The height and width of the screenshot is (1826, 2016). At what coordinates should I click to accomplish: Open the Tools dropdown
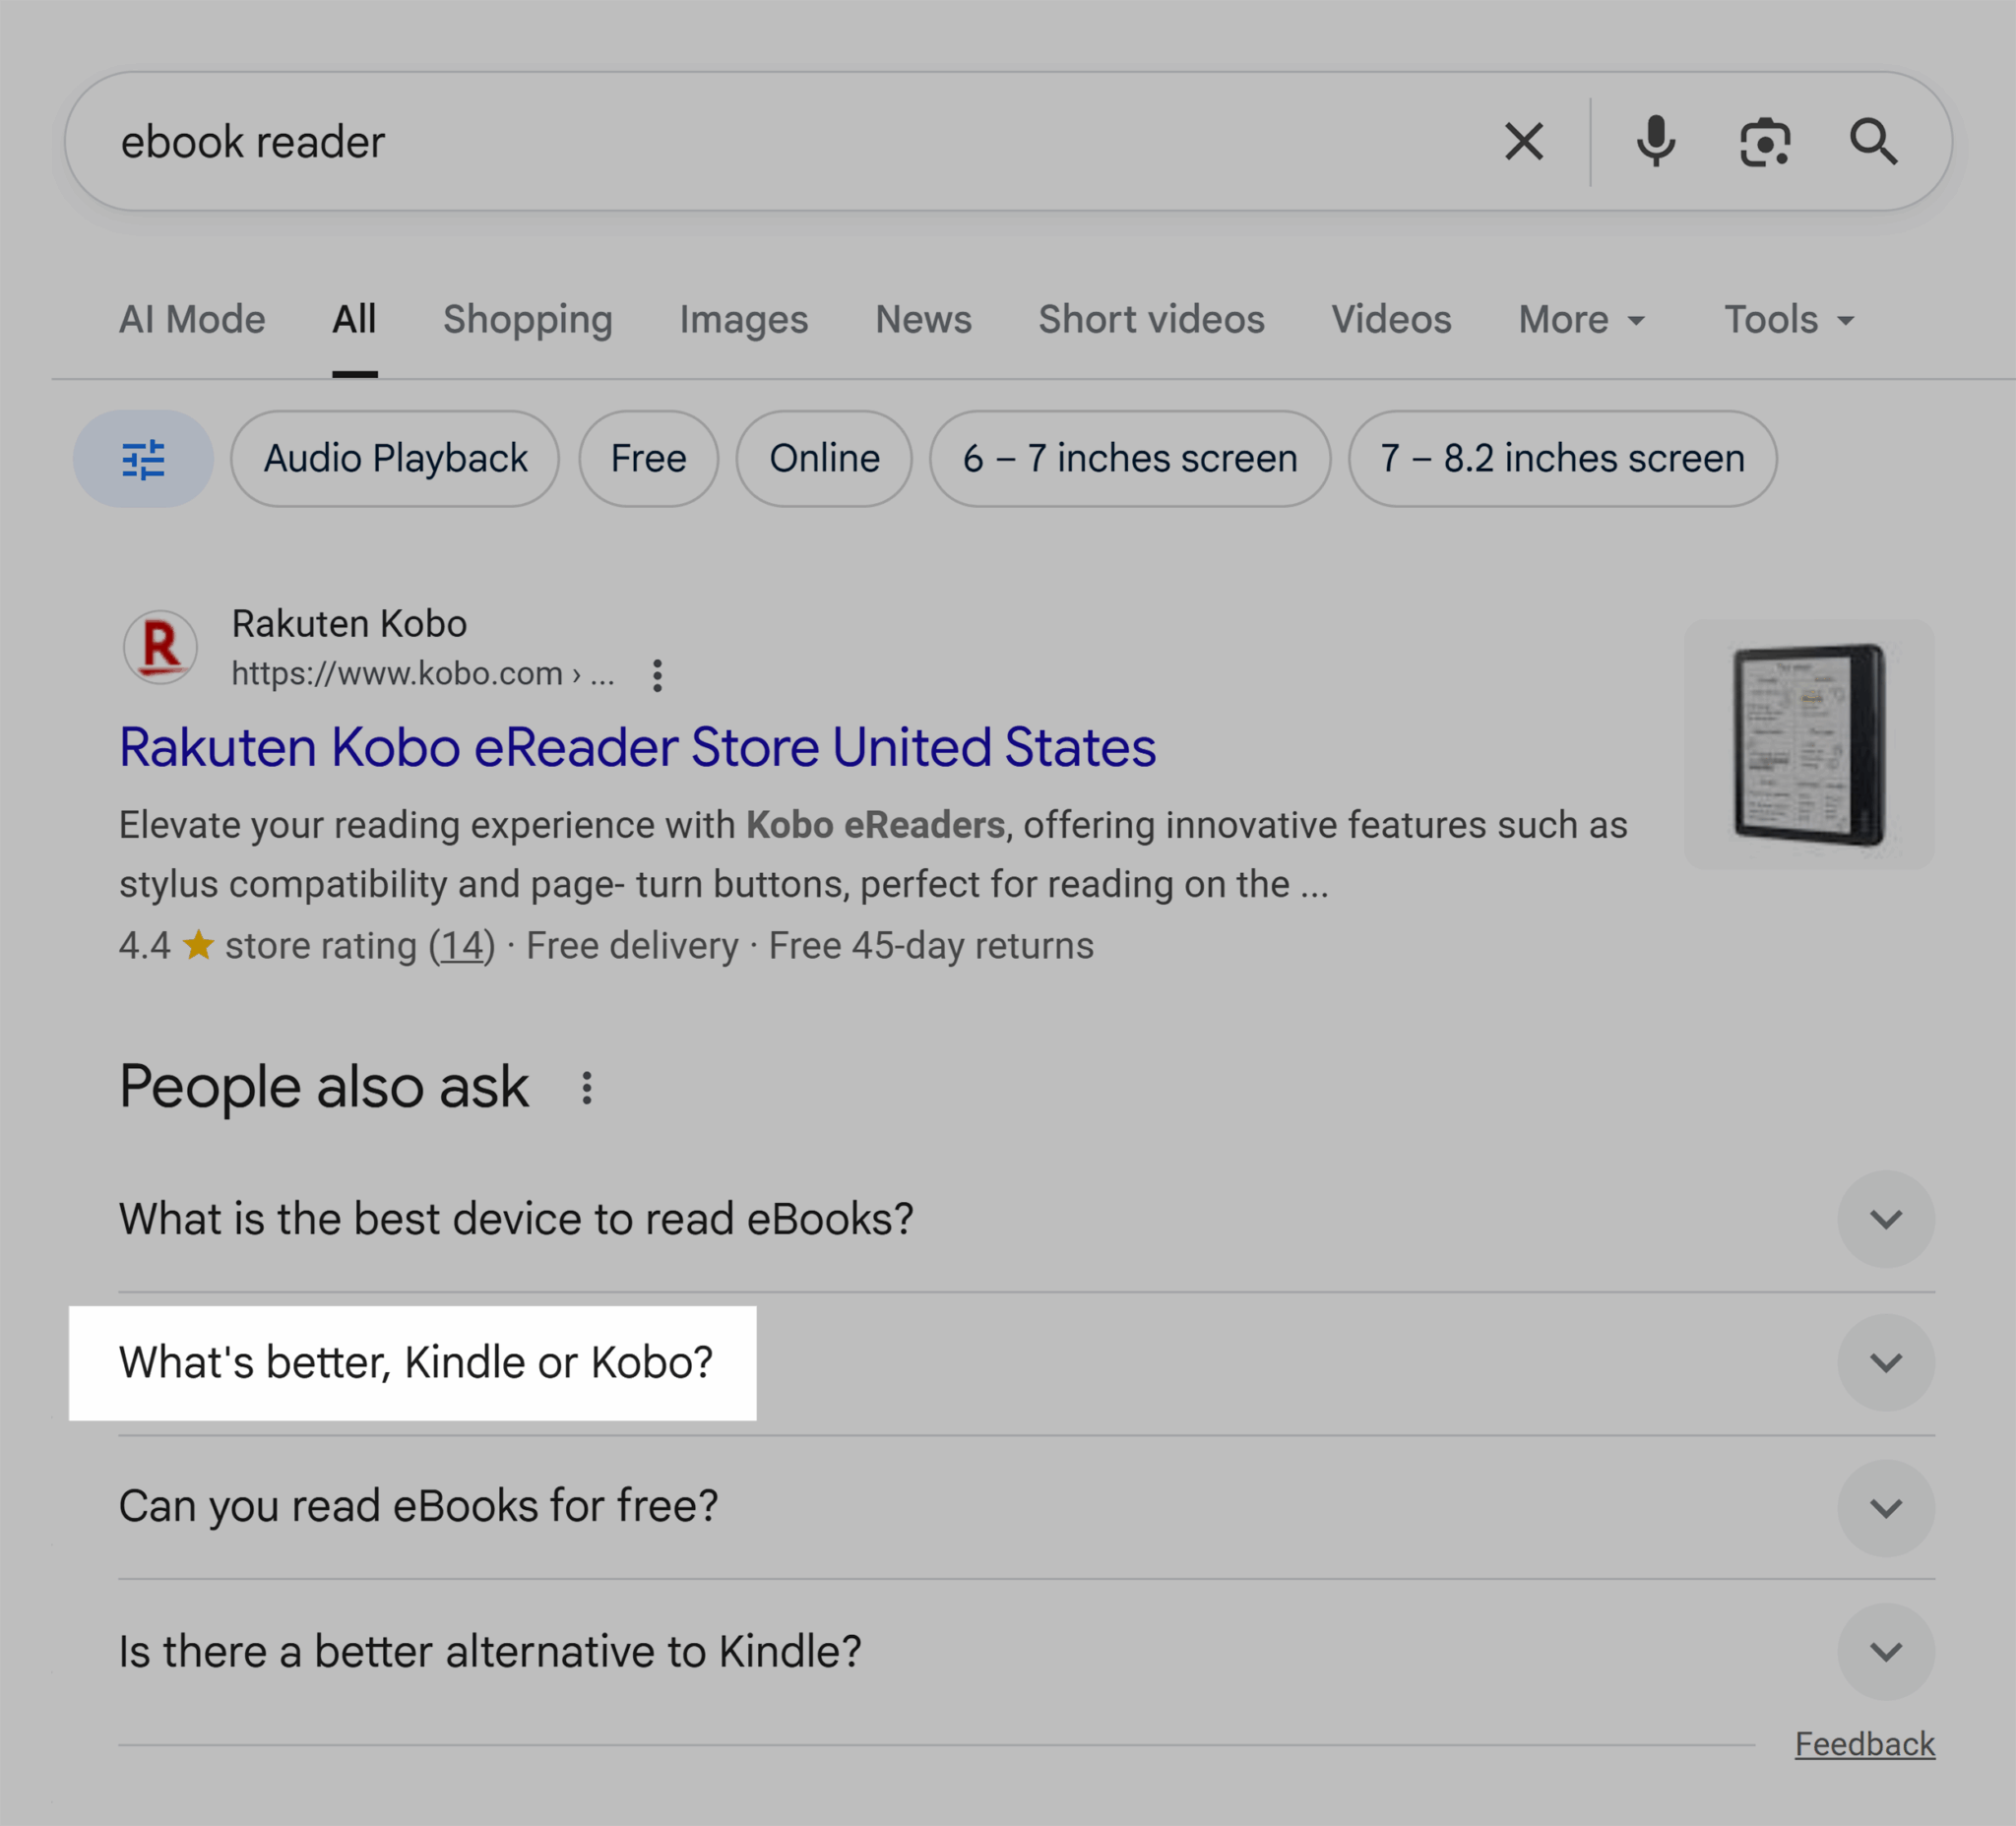point(1789,320)
